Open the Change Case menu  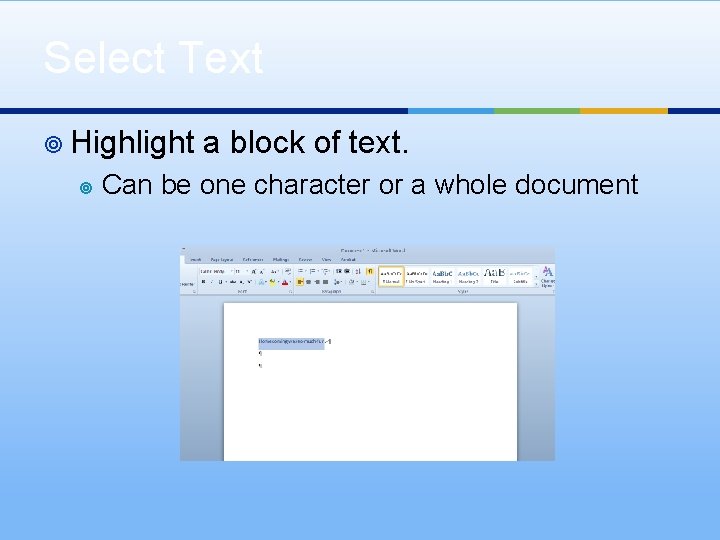point(274,271)
